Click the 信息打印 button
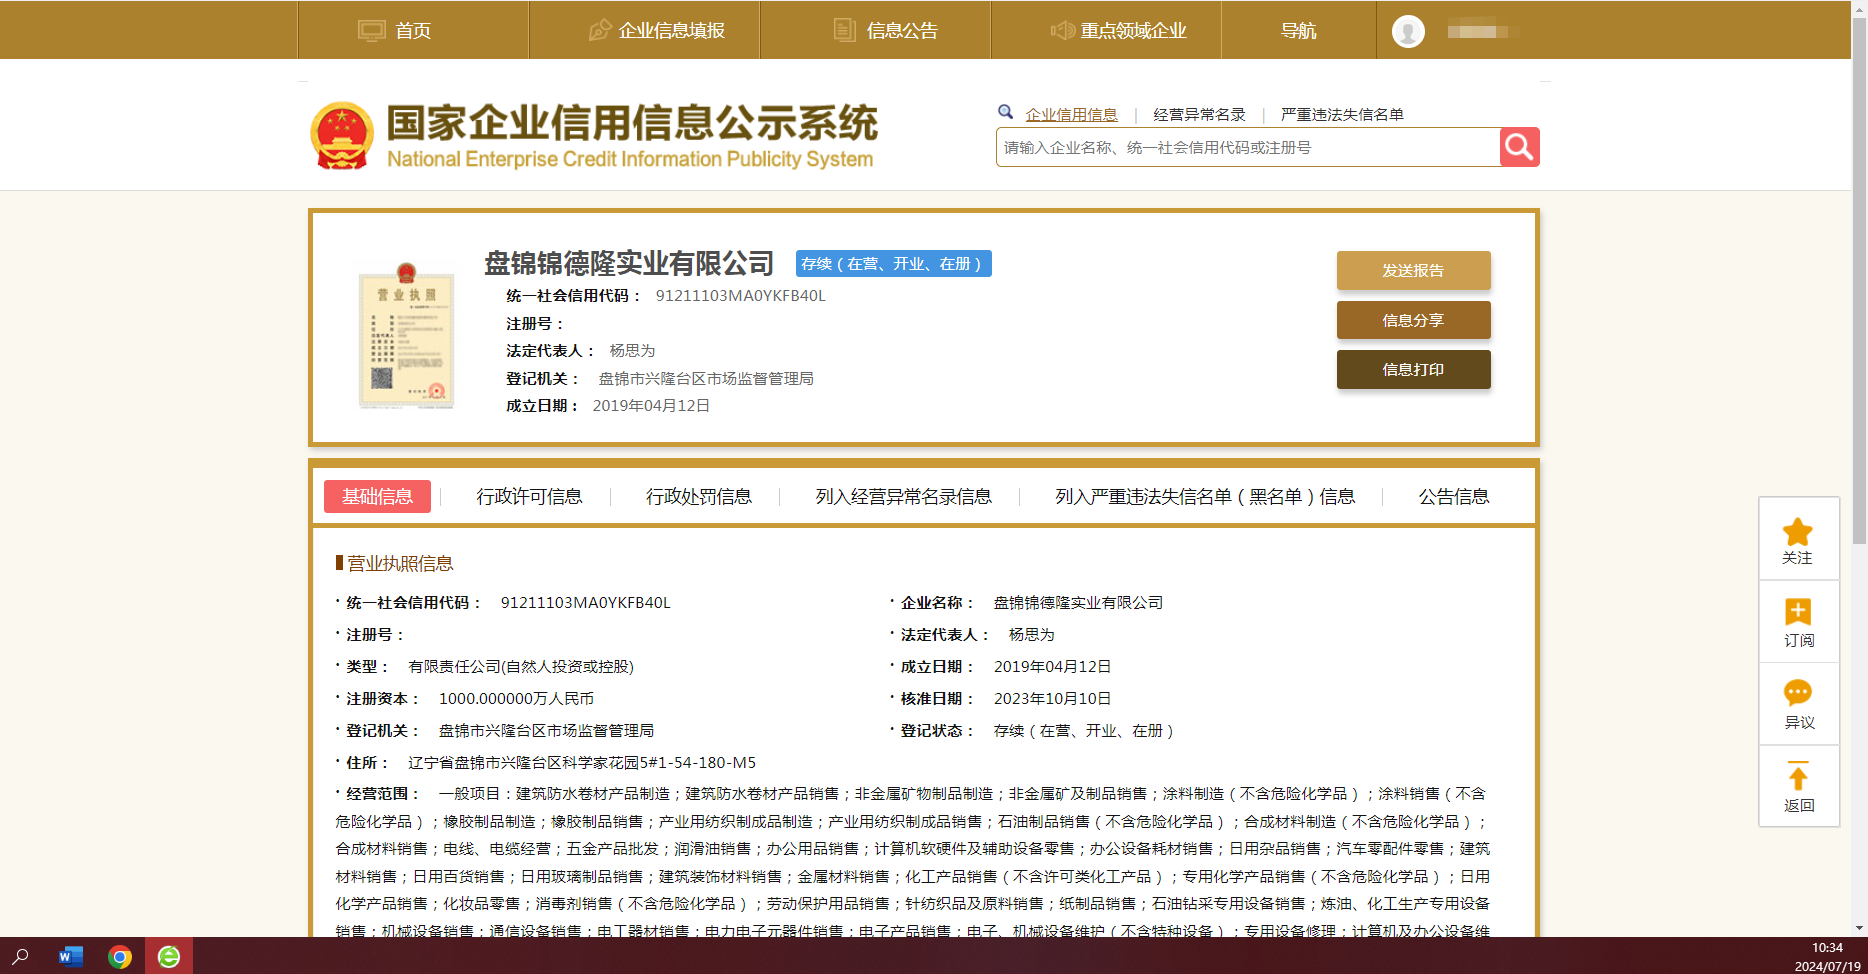This screenshot has width=1868, height=974. tap(1413, 370)
